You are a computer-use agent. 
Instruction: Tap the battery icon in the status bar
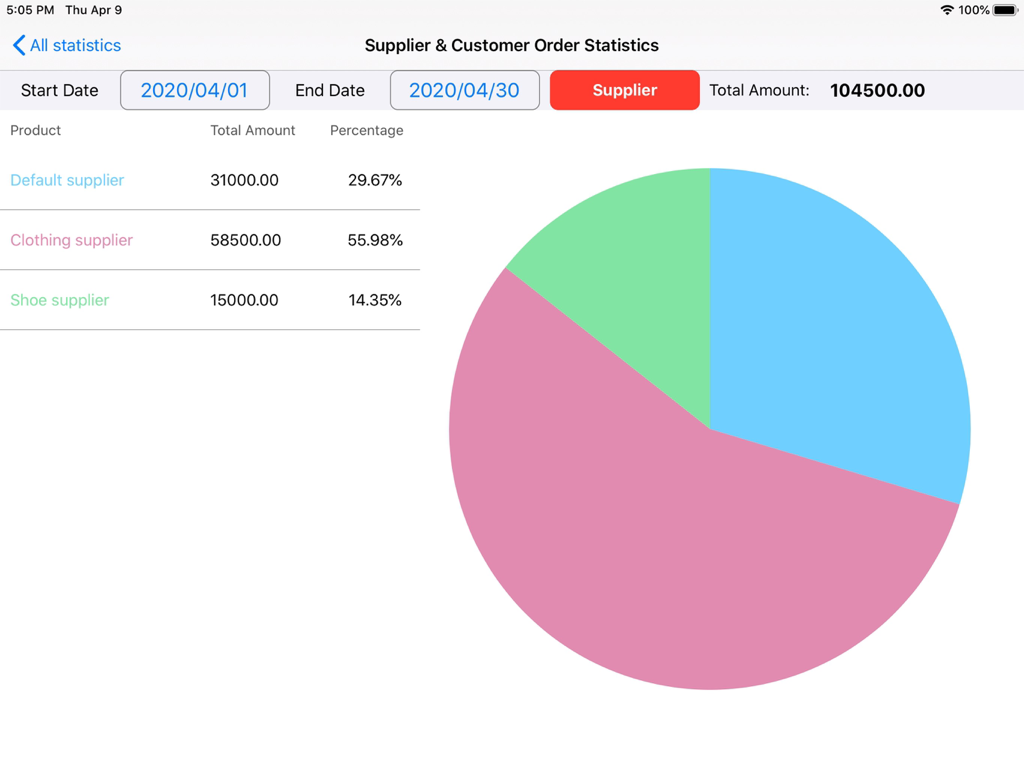coord(1003,10)
